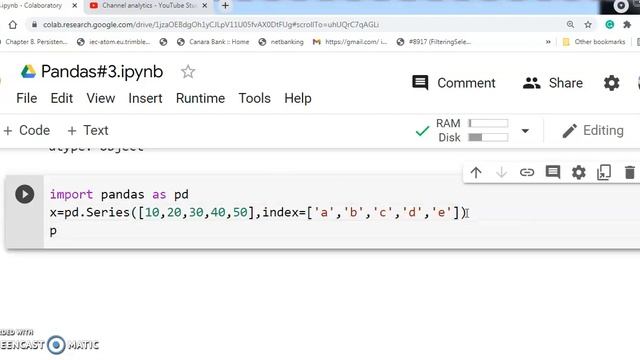Place cursor after letter p in cell
Screen dimensions: 640x360
coord(57,231)
